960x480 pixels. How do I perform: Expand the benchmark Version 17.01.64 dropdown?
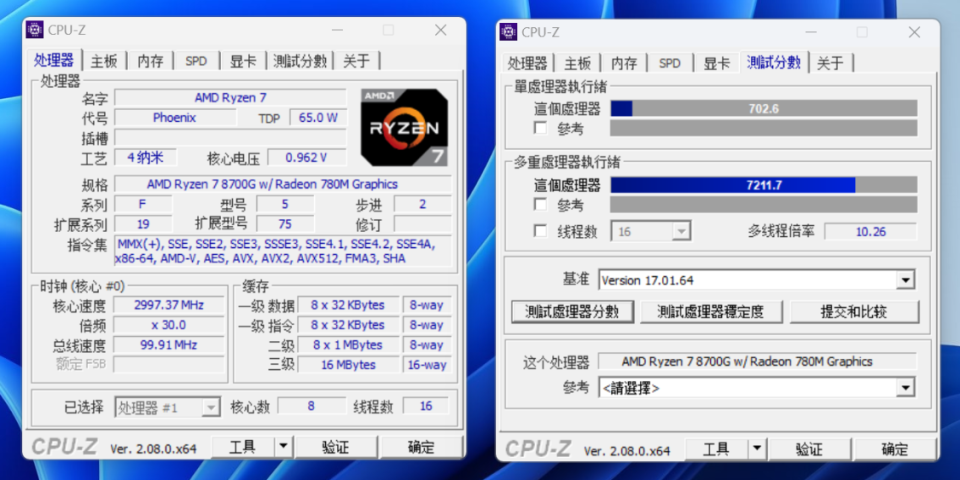coord(905,280)
